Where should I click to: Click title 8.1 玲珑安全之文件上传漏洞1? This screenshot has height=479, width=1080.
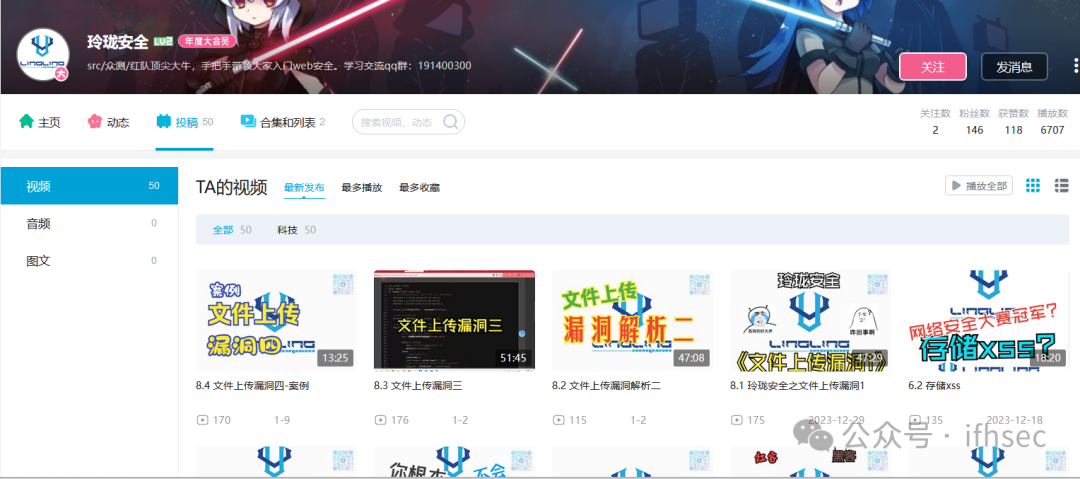point(797,385)
